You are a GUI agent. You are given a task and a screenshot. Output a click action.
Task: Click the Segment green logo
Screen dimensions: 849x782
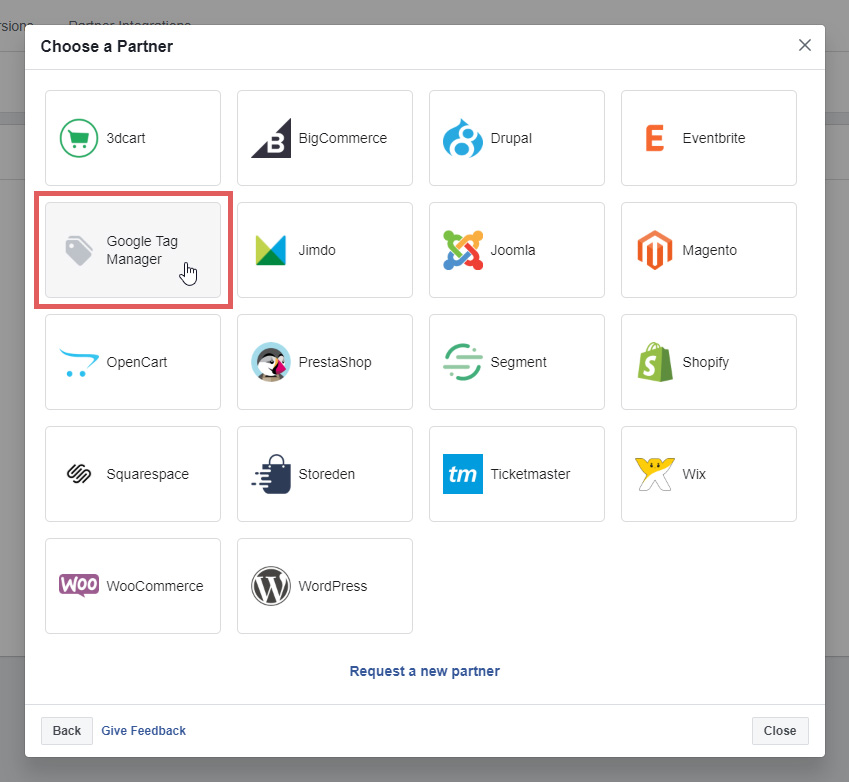(462, 362)
